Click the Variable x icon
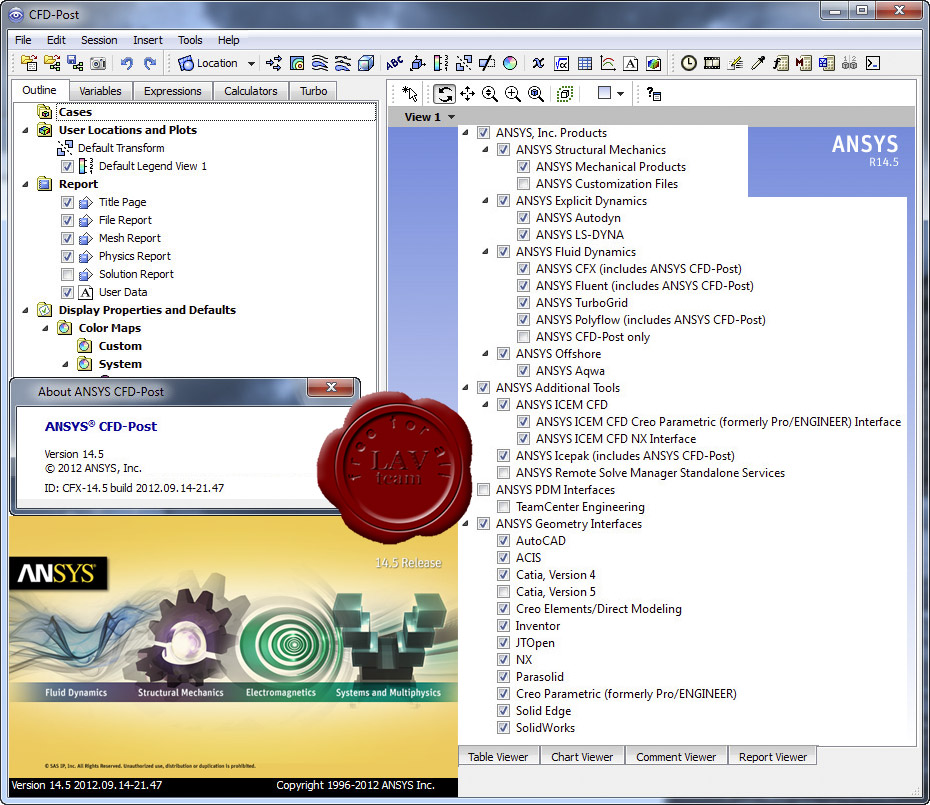930x805 pixels. (538, 63)
